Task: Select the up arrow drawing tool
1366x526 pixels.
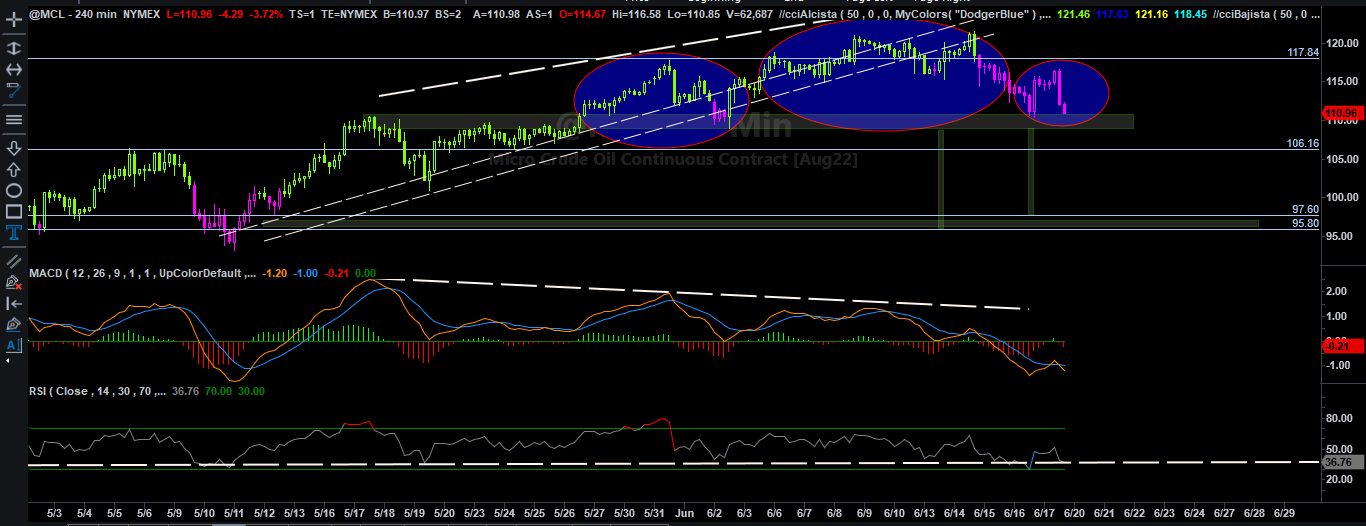Action: point(14,168)
